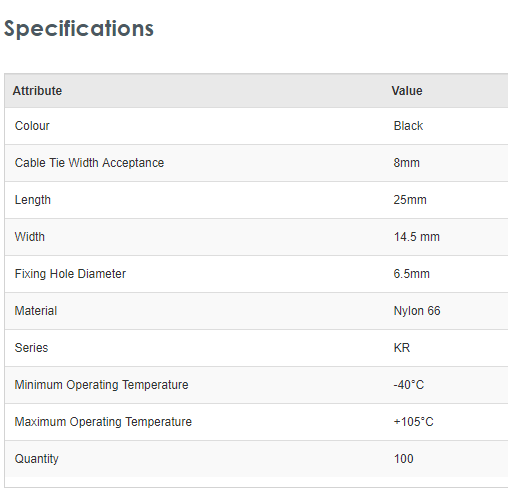This screenshot has height=496, width=508.
Task: Select the Length attribute label
Action: click(x=33, y=200)
